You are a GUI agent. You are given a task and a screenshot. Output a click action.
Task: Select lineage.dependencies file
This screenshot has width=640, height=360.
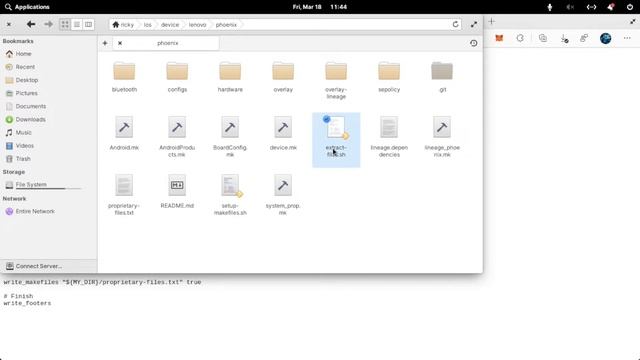coord(389,137)
